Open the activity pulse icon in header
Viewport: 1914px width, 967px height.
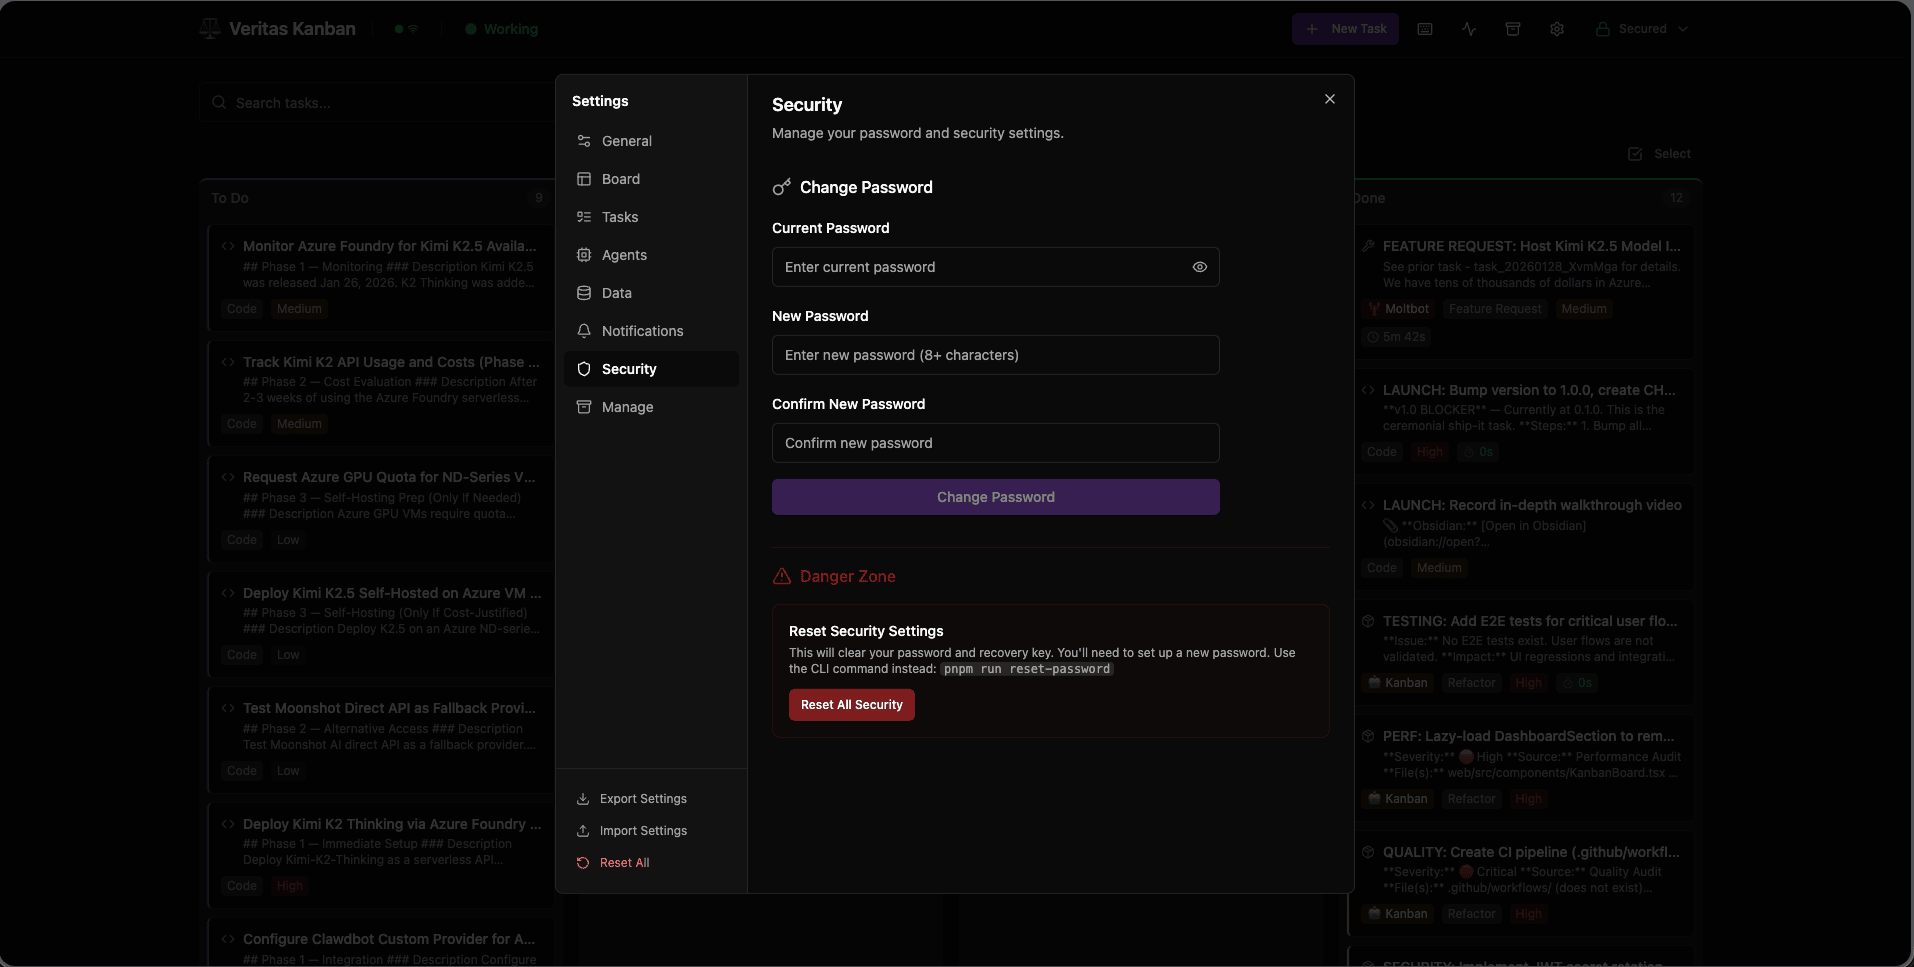point(1468,29)
